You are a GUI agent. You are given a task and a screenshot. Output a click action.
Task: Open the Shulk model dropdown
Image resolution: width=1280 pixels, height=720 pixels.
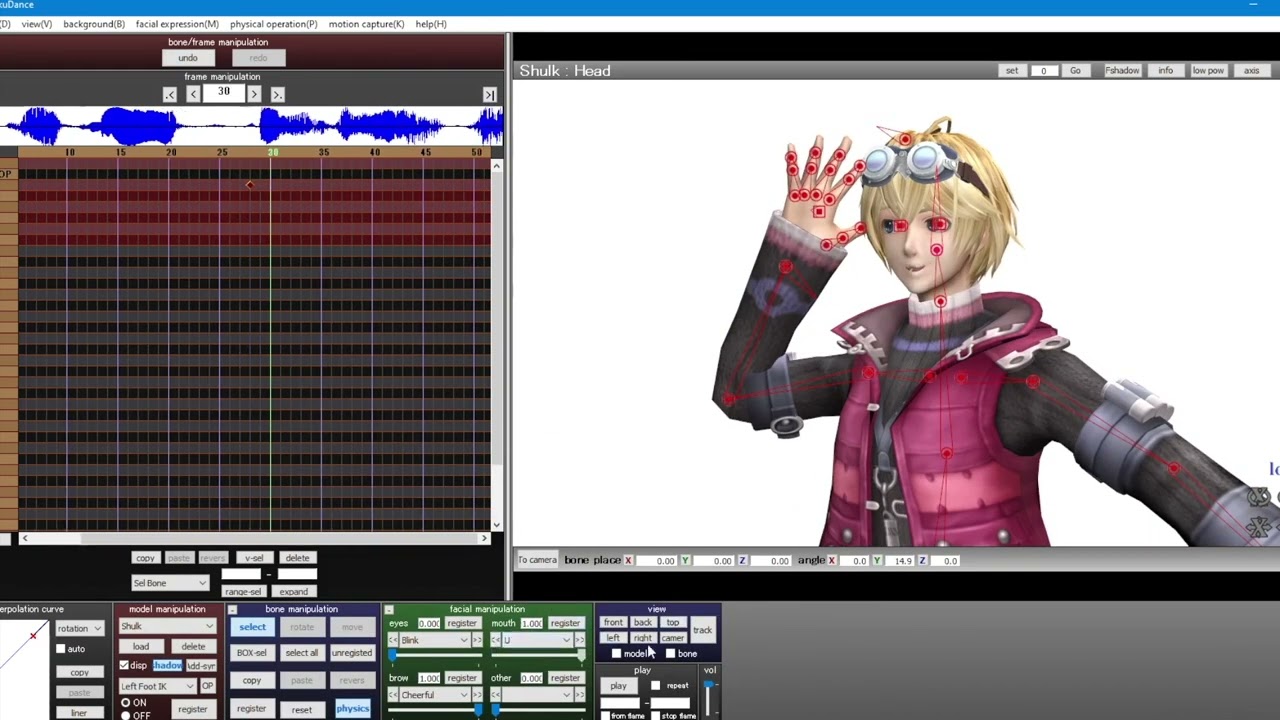(x=167, y=627)
